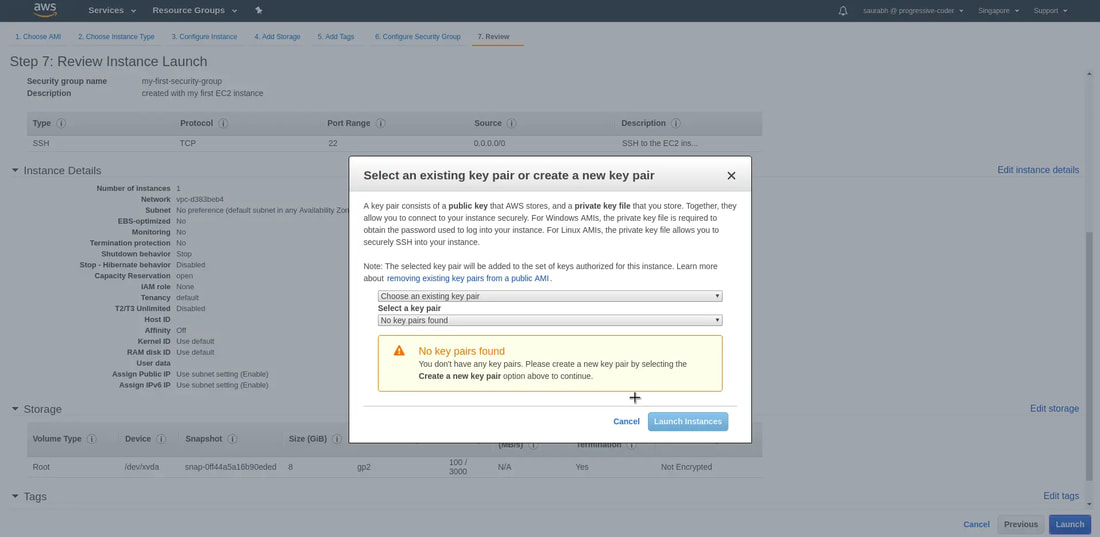Click info icon next to Source column
This screenshot has width=1100, height=537.
pos(511,124)
